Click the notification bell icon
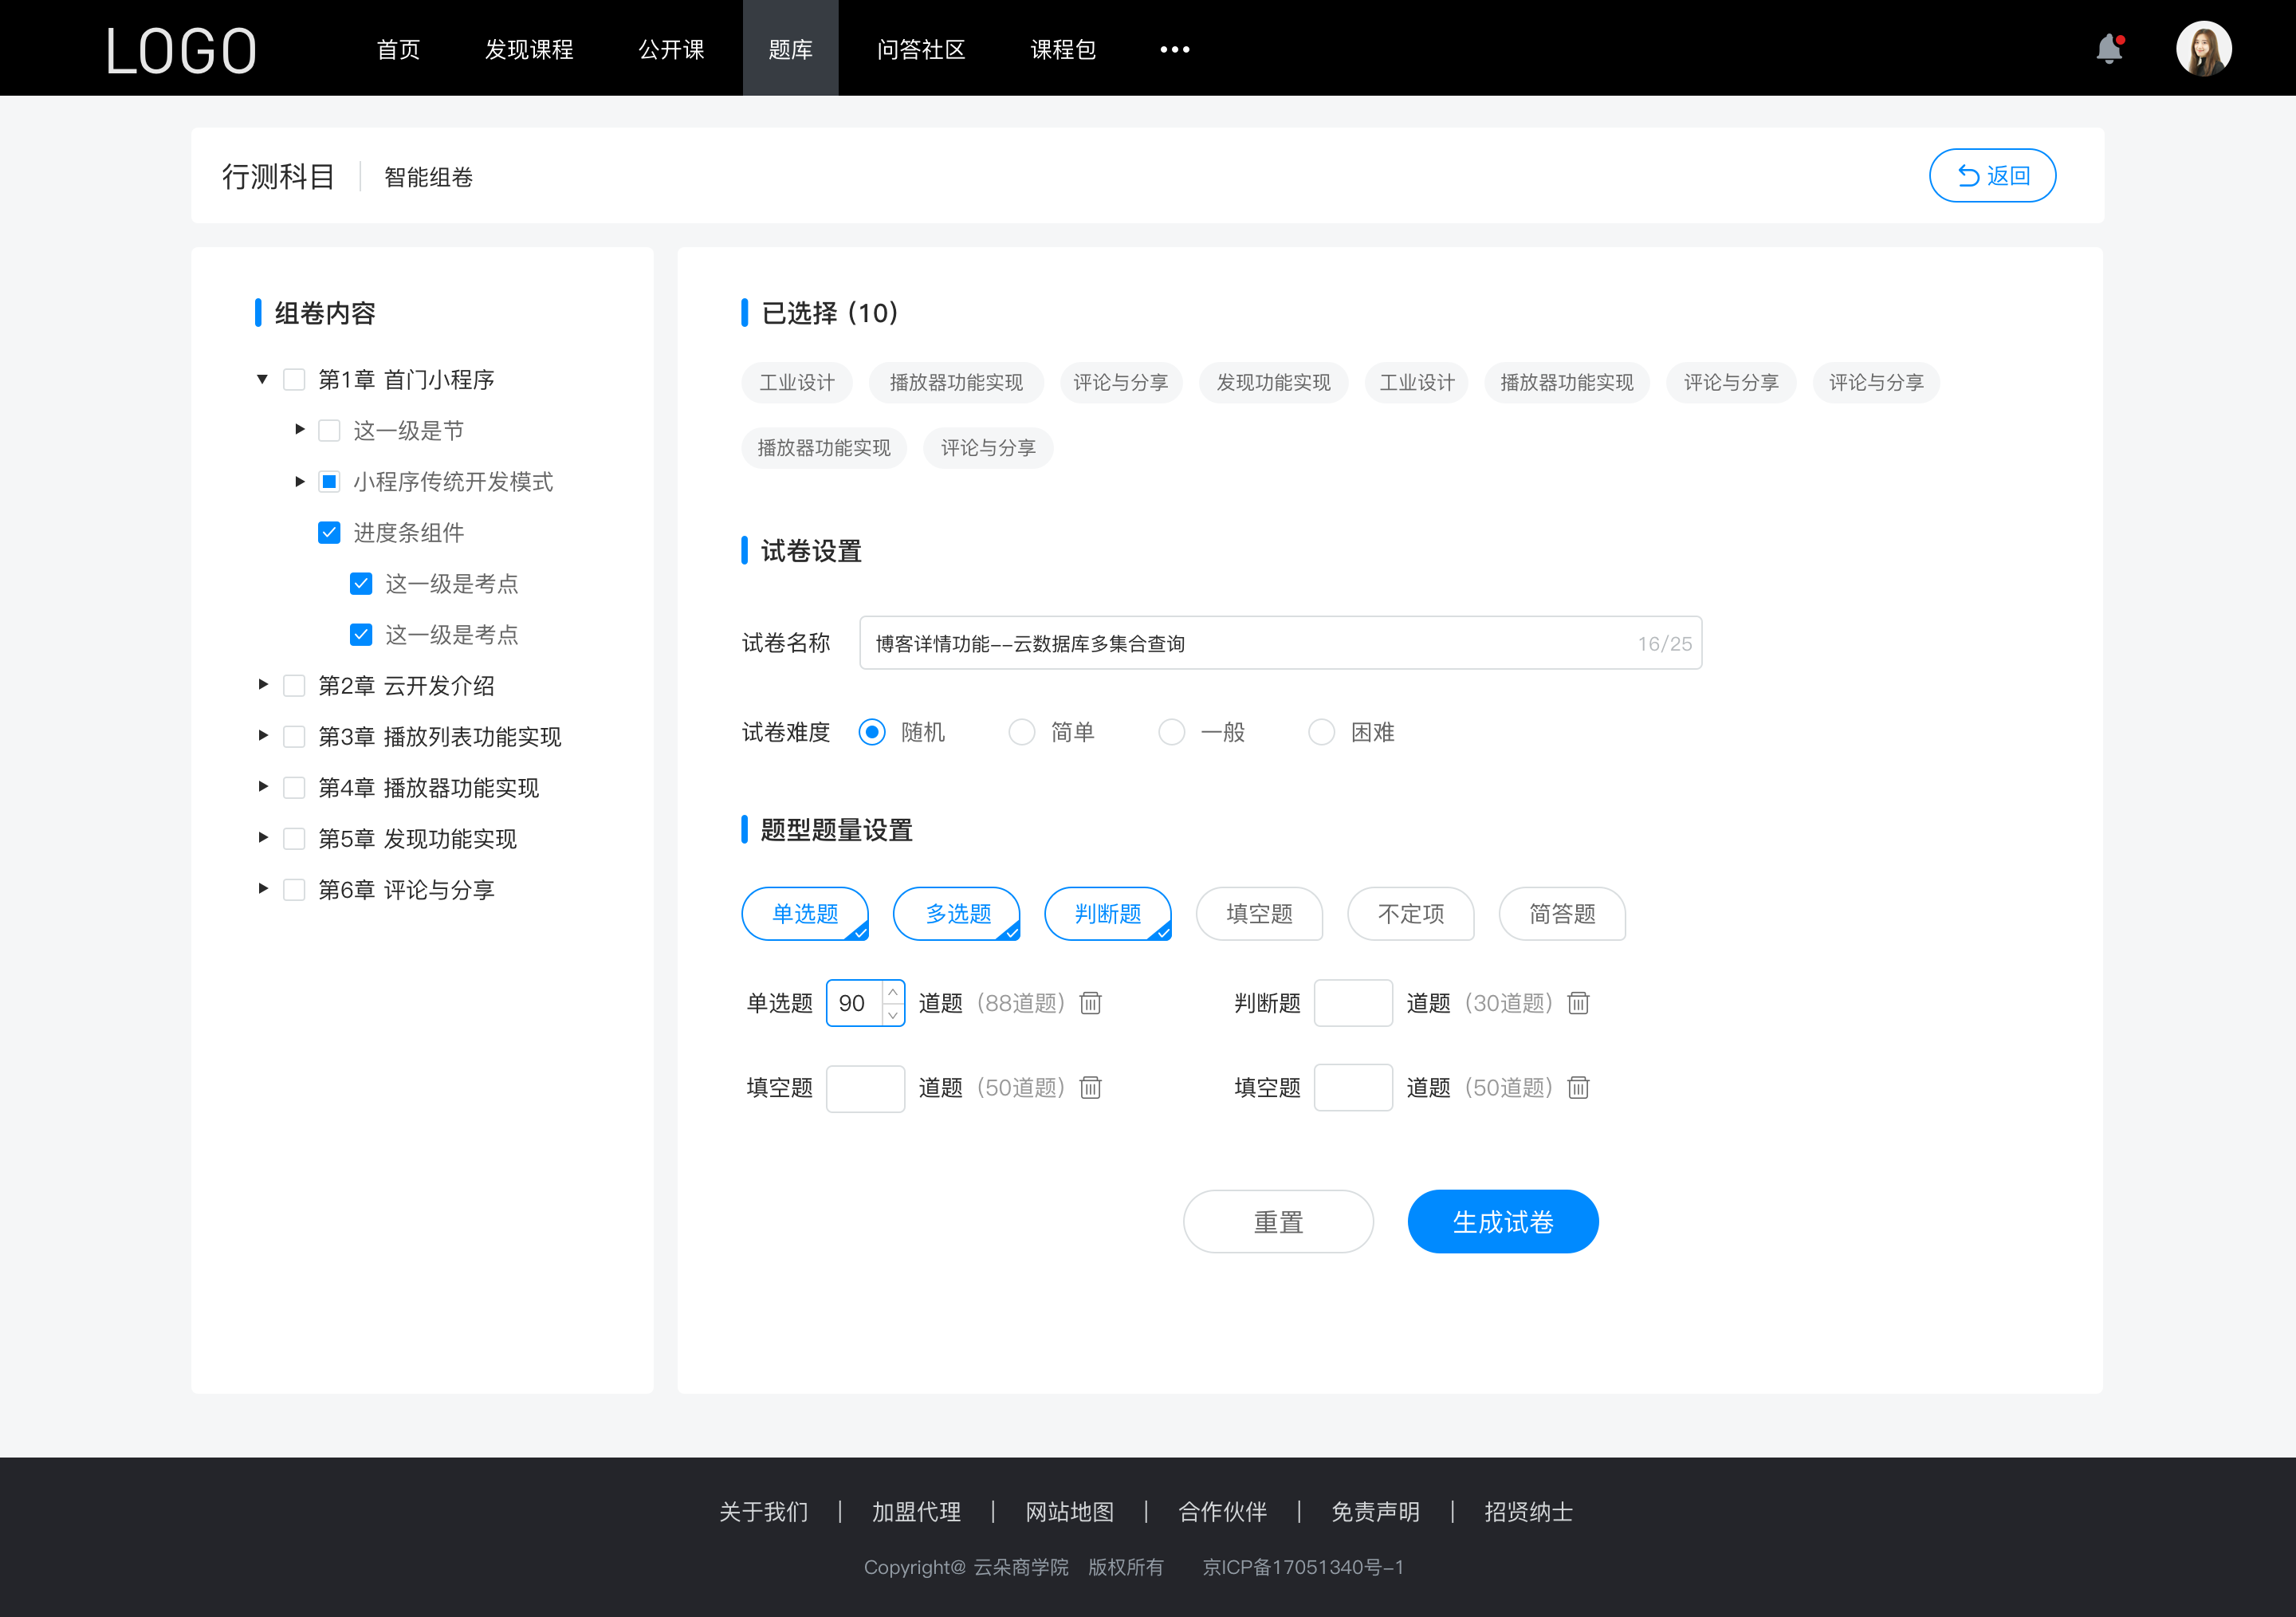This screenshot has width=2296, height=1617. click(2113, 47)
